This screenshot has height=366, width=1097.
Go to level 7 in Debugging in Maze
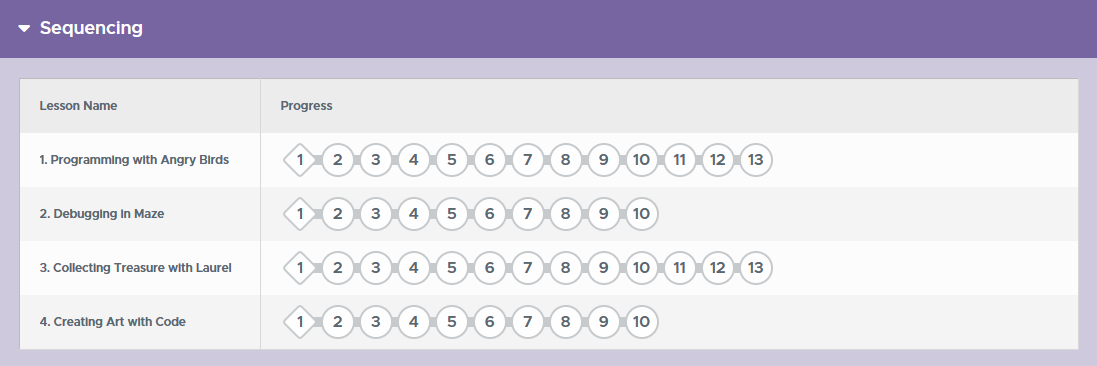click(527, 213)
